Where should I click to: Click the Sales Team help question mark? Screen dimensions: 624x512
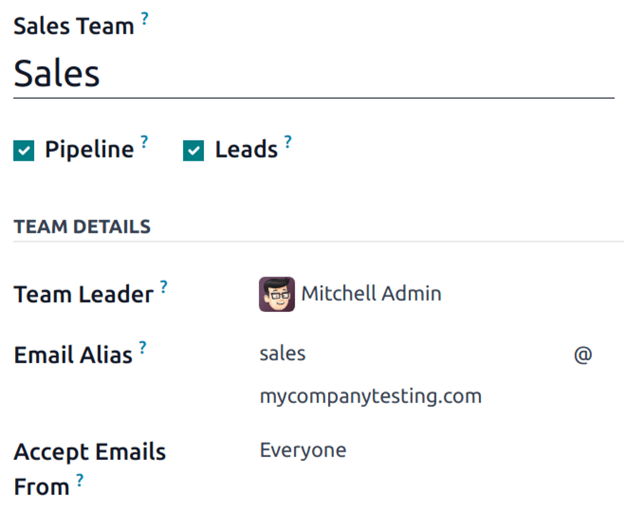click(145, 18)
